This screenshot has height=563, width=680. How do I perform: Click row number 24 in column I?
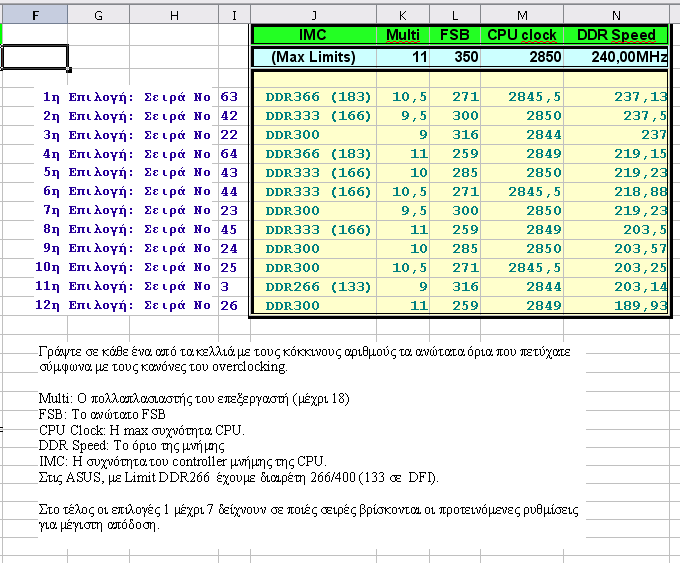tap(229, 249)
